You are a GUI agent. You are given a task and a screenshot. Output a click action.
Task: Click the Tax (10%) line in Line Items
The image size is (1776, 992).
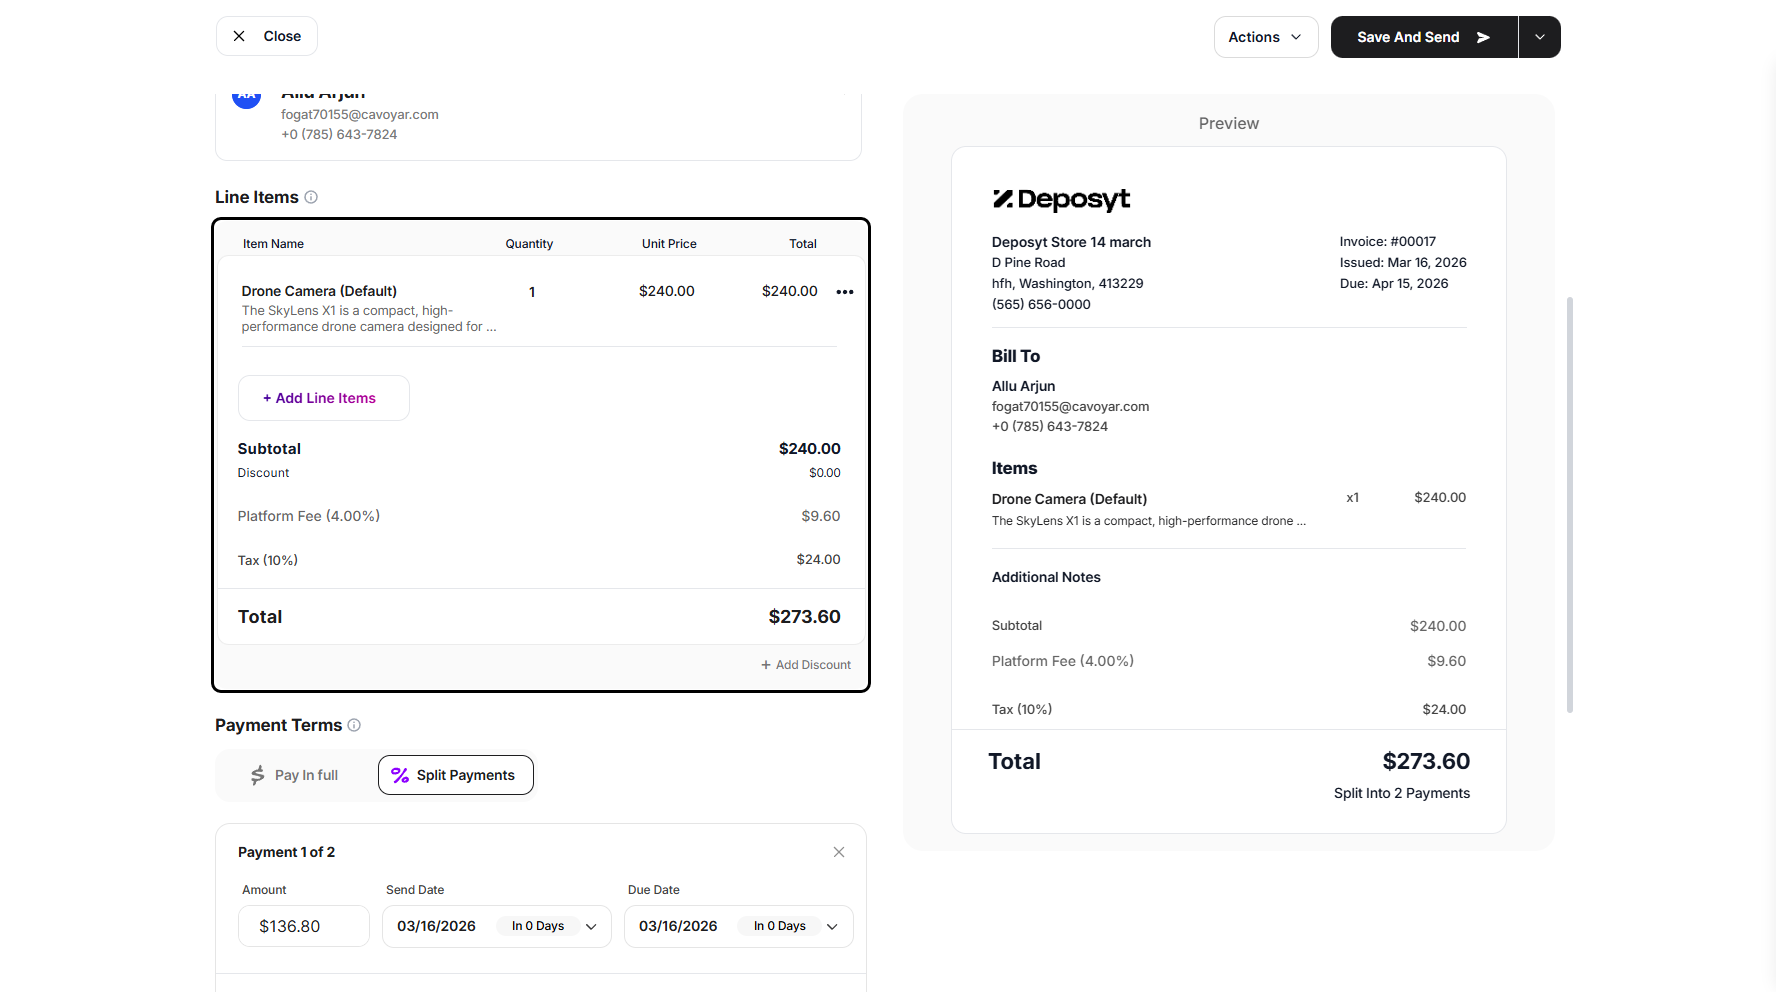[539, 560]
